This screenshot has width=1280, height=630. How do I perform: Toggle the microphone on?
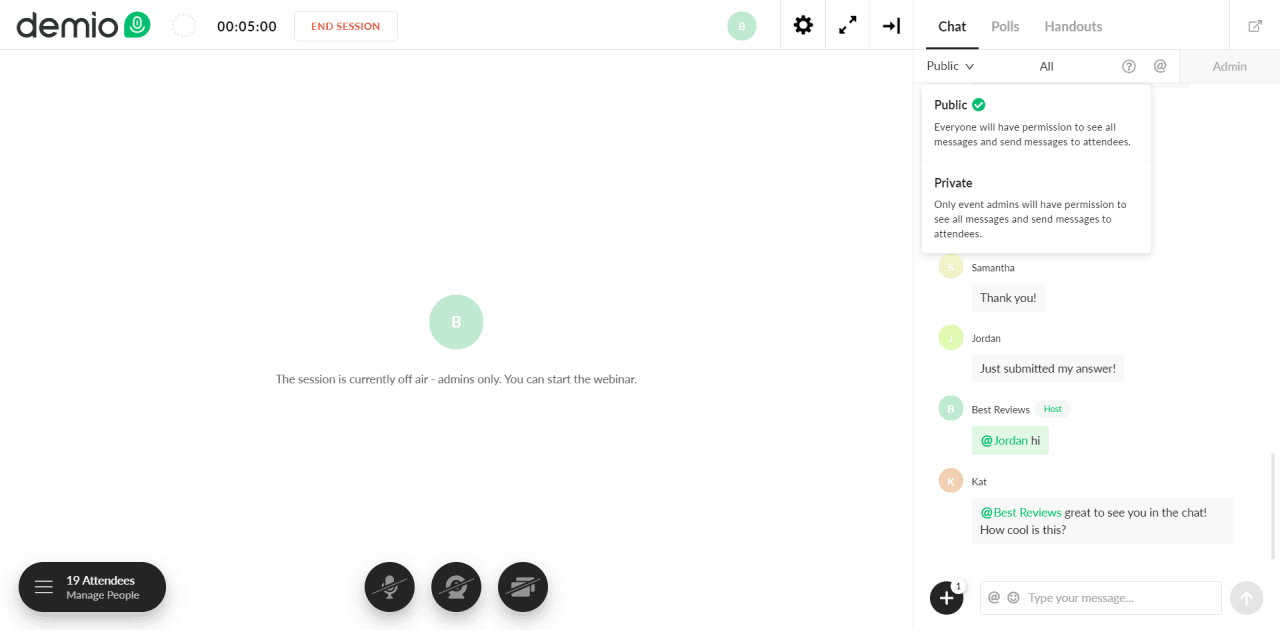[389, 587]
